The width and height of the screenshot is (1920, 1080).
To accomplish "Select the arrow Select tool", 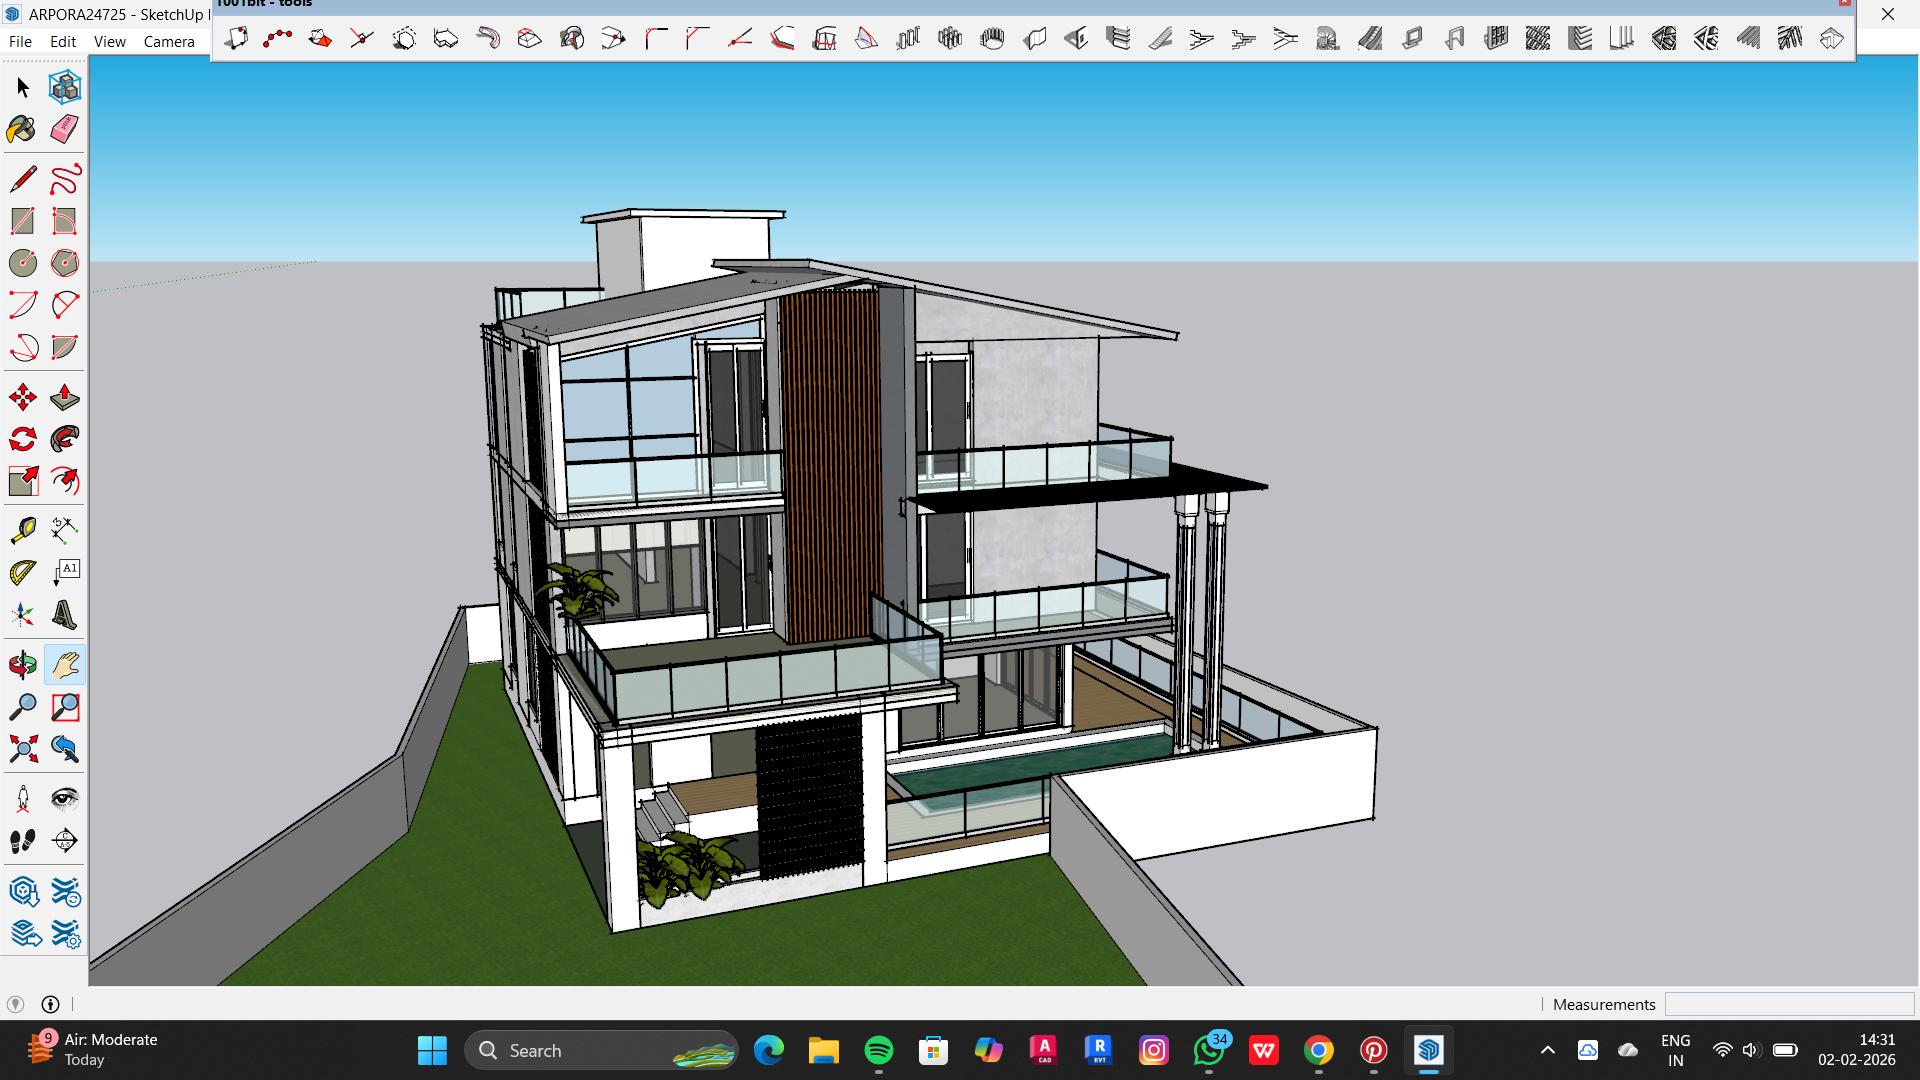I will click(x=23, y=88).
